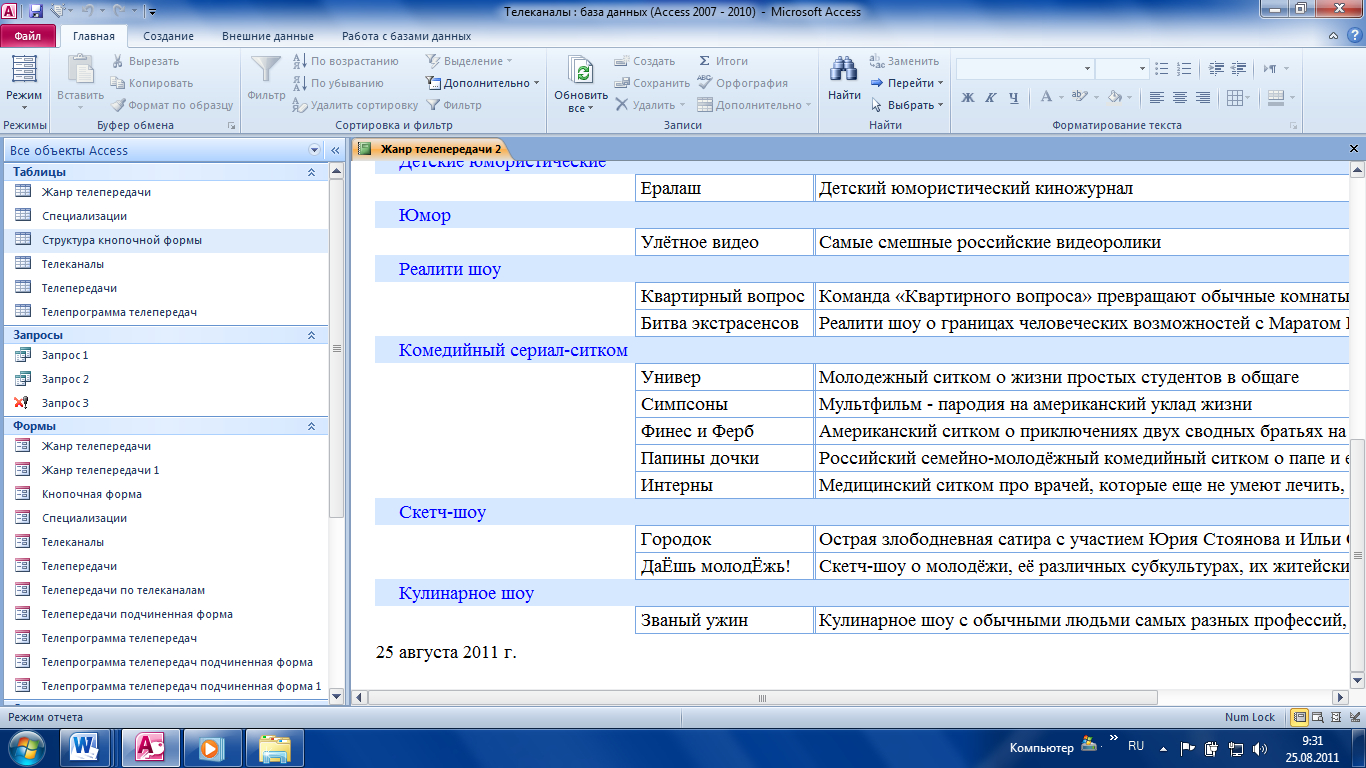Click Windows Start button
The image size is (1366, 768).
click(26, 747)
